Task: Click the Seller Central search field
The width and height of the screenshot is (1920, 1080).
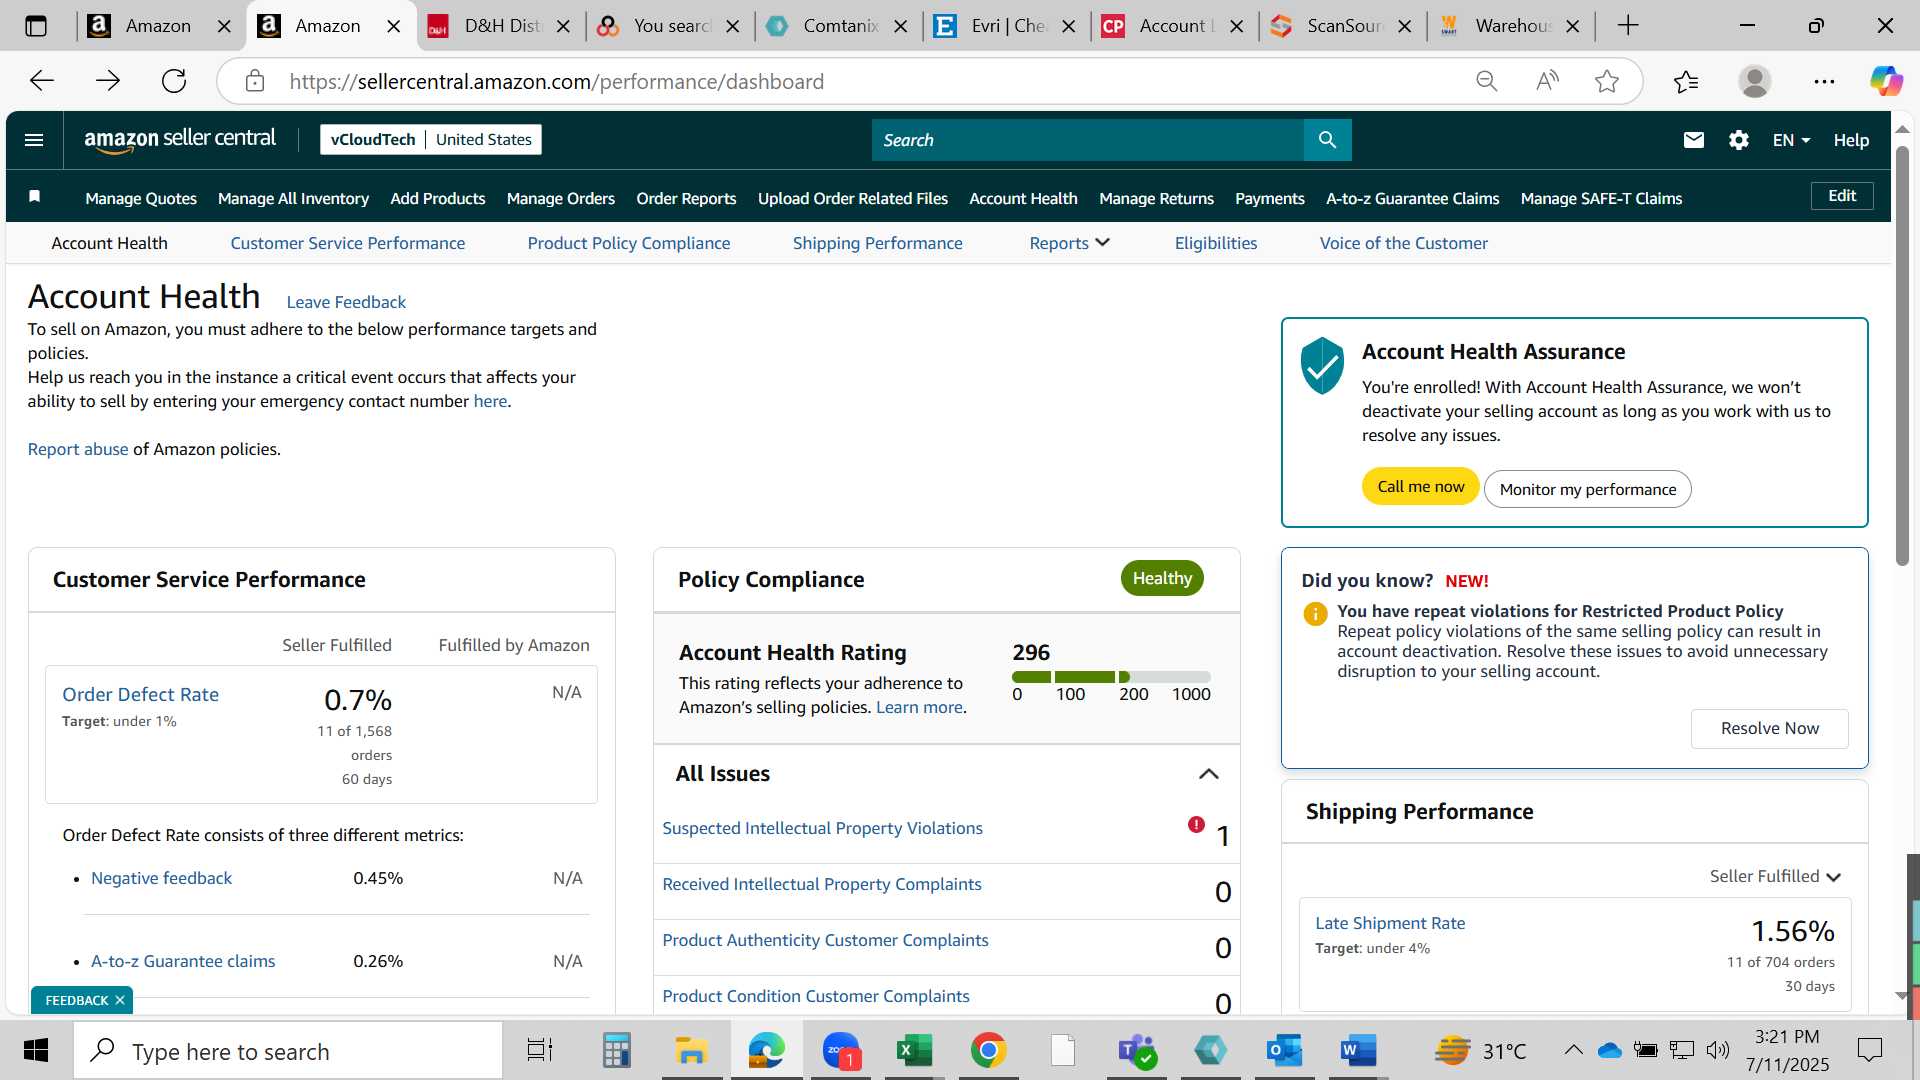Action: pos(1088,140)
